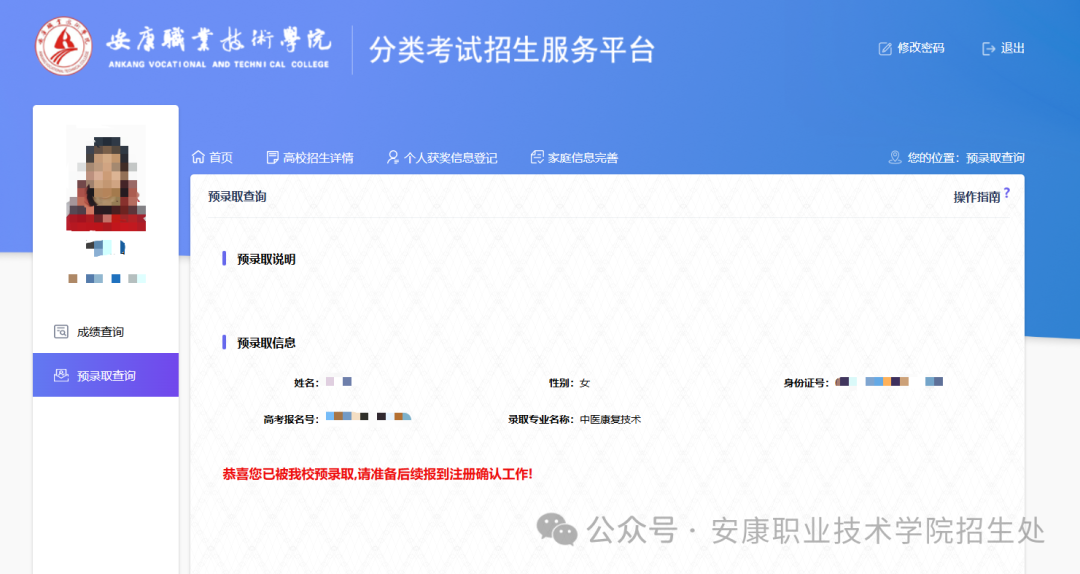Open 个人获奖信息登记 menu item
The image size is (1080, 574).
[x=450, y=157]
